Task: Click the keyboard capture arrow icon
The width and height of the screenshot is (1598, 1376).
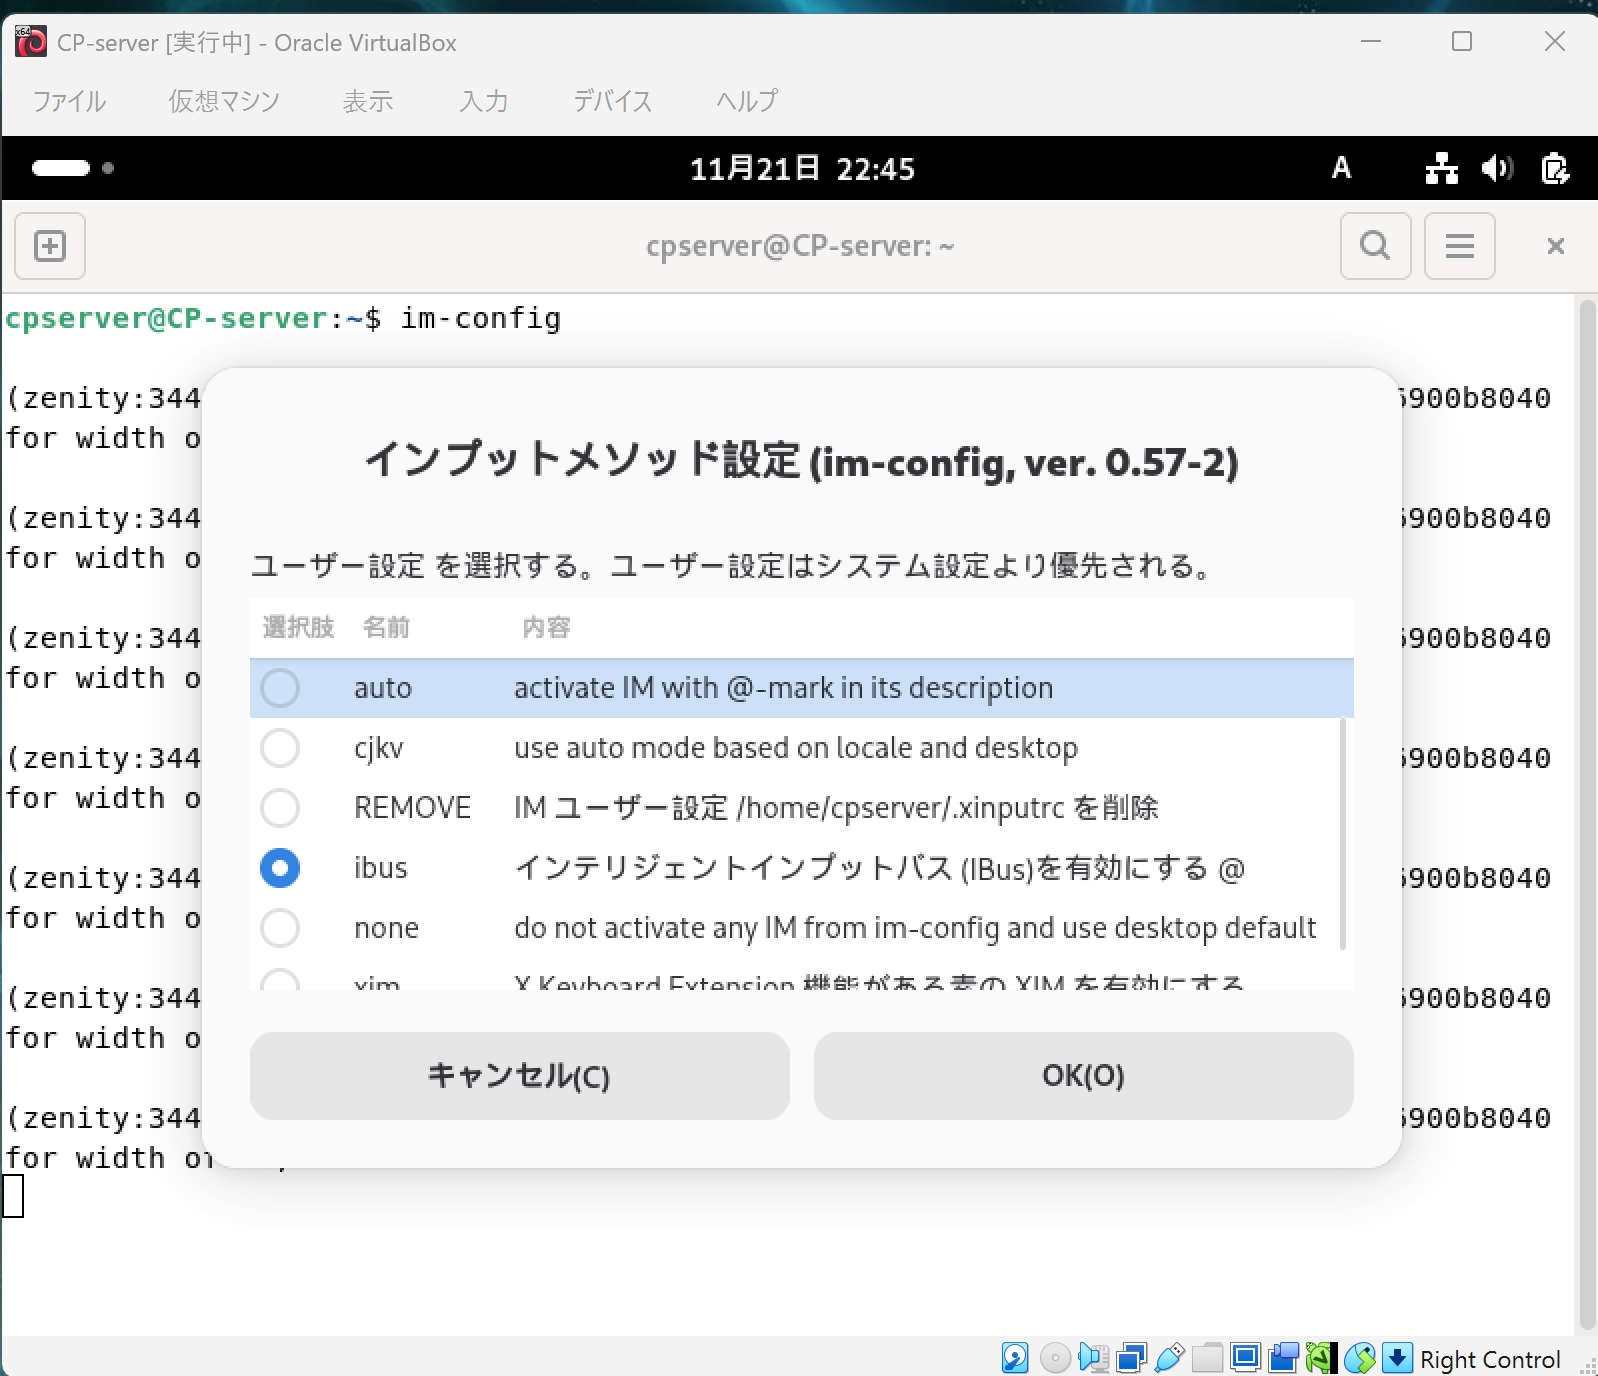Action: [1397, 1358]
